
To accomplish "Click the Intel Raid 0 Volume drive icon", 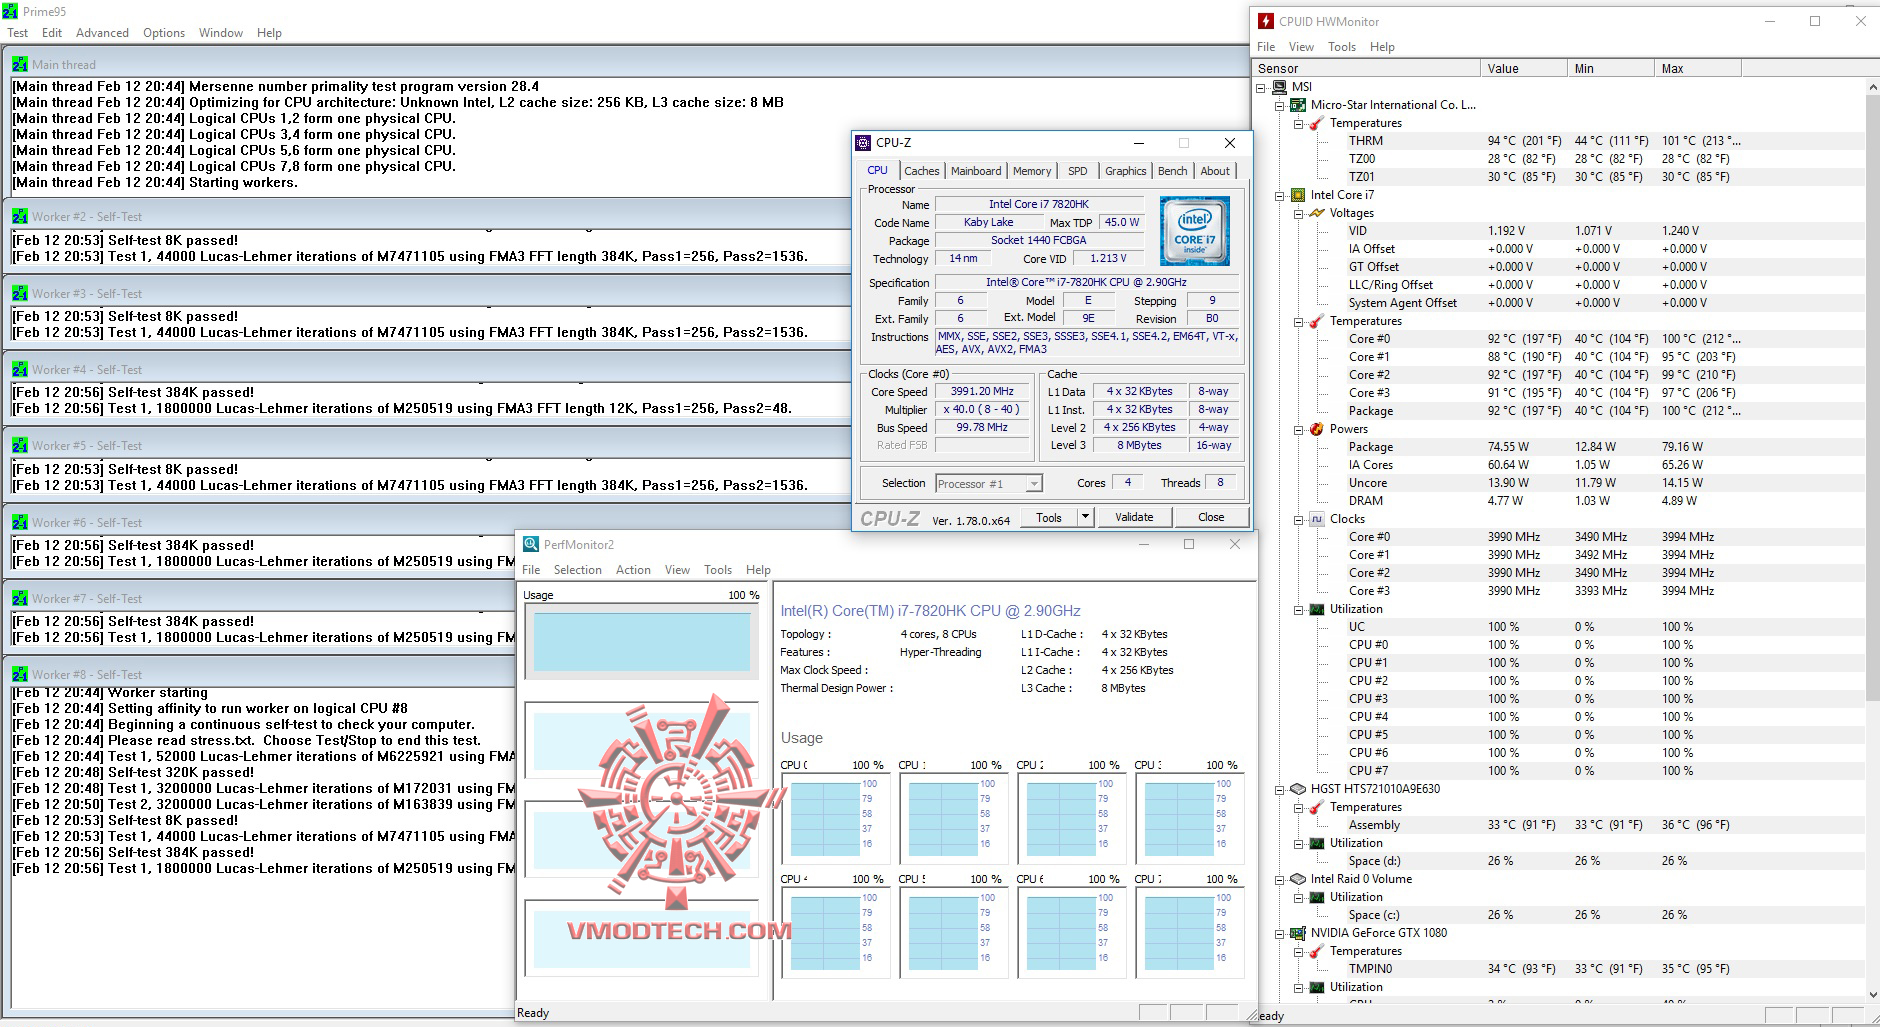I will (x=1298, y=879).
